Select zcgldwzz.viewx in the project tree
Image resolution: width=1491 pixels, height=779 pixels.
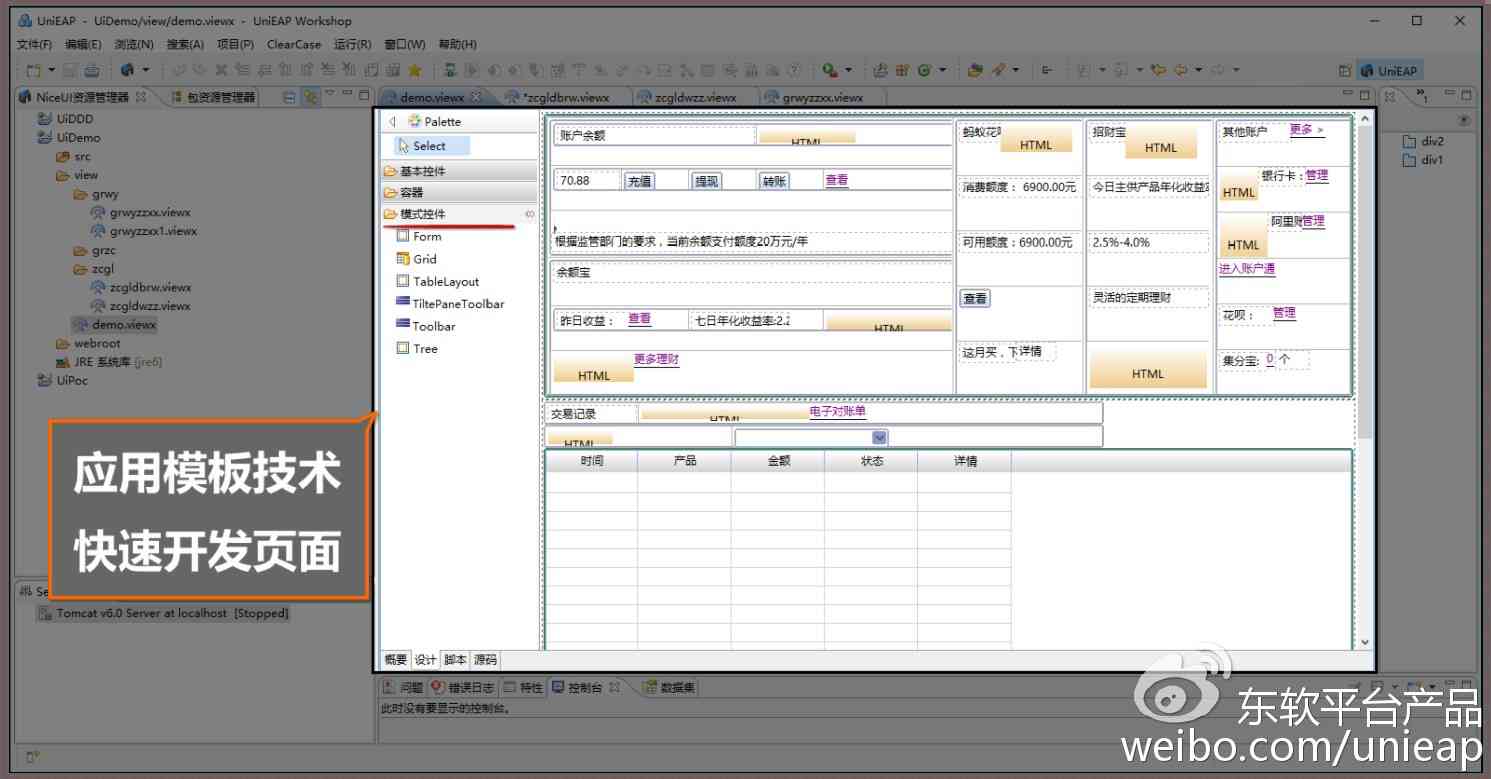pos(140,306)
